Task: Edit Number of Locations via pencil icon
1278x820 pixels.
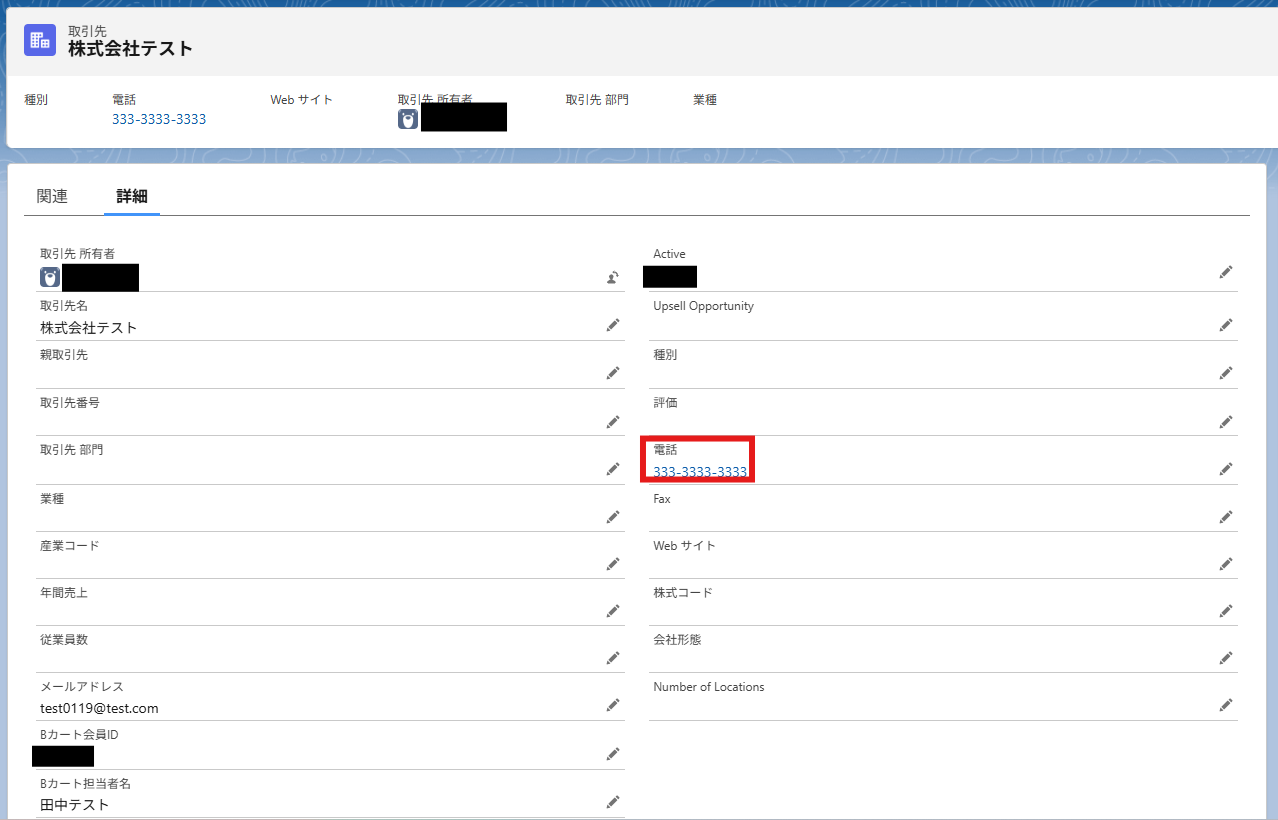Action: (x=1226, y=705)
